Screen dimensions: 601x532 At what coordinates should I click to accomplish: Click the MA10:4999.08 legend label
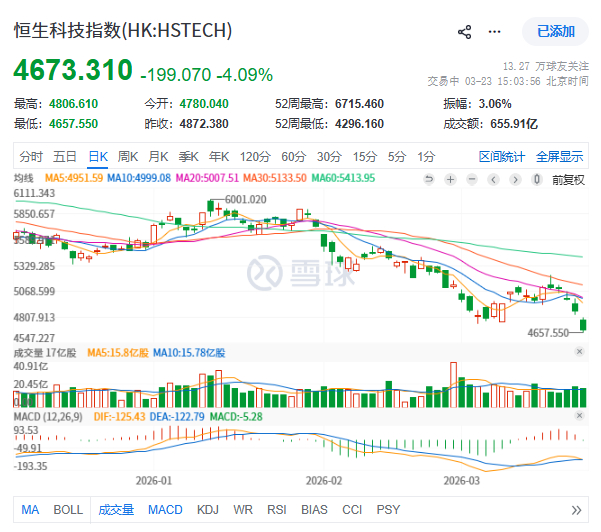tap(139, 178)
